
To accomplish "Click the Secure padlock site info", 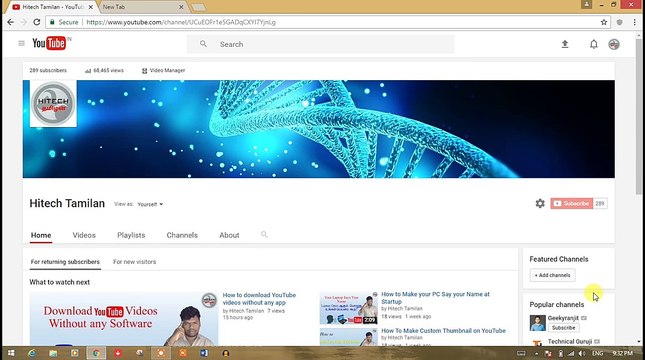I will pos(64,22).
